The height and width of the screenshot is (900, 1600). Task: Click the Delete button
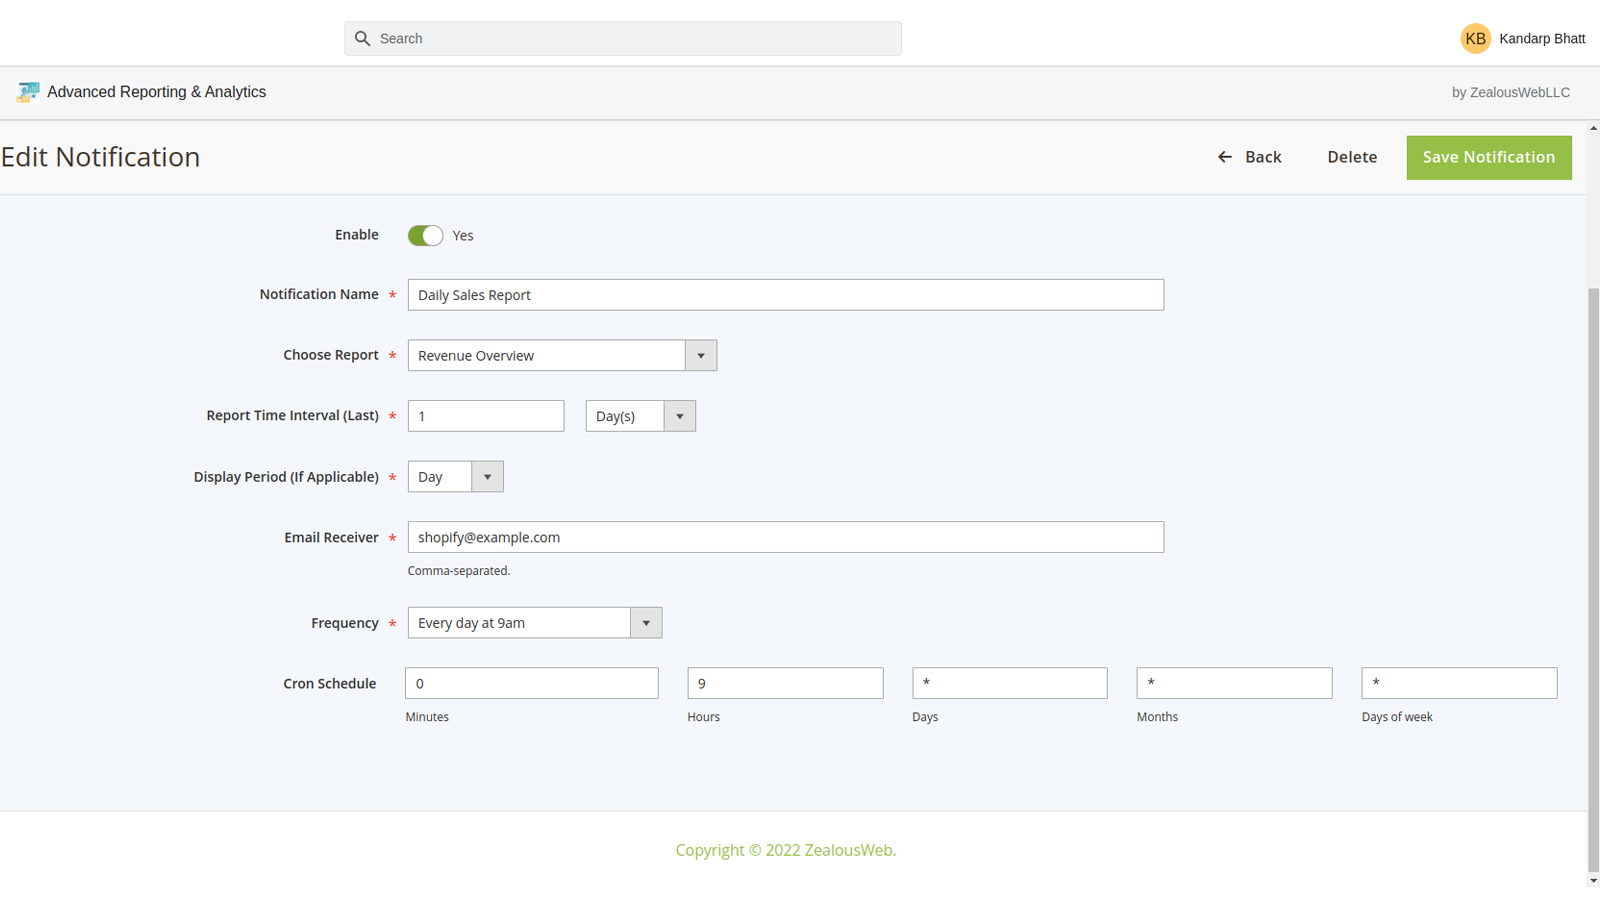click(1352, 157)
